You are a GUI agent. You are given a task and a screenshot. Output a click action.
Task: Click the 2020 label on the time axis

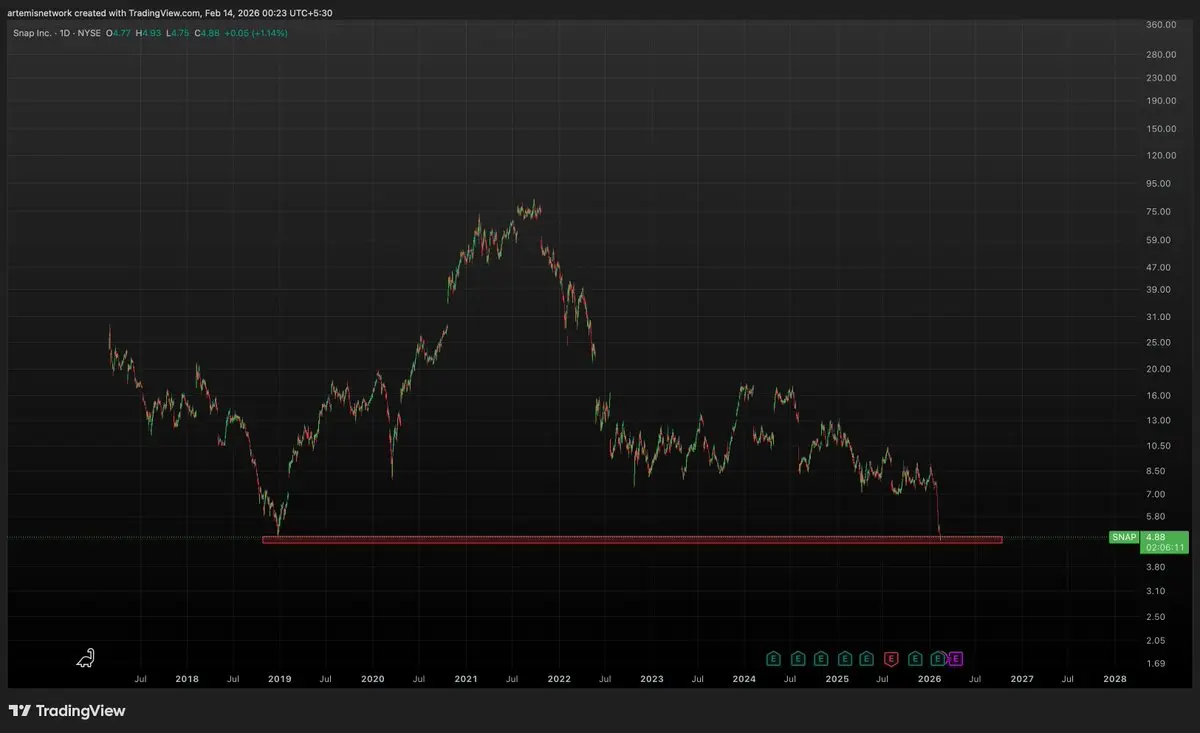point(372,678)
